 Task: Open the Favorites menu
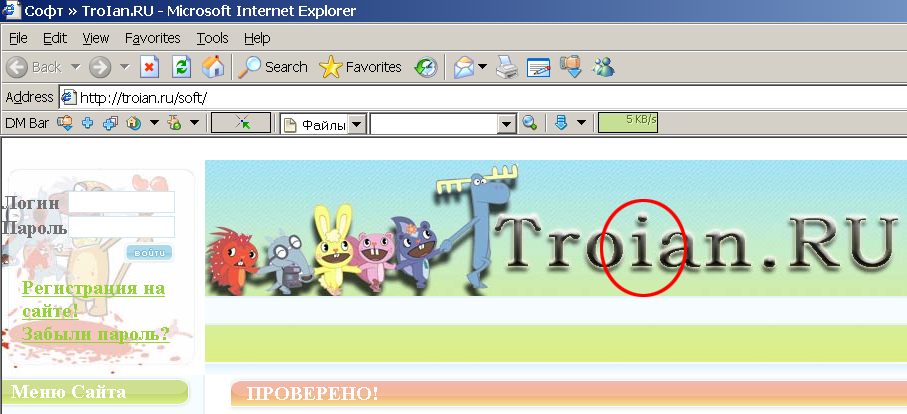click(x=153, y=39)
